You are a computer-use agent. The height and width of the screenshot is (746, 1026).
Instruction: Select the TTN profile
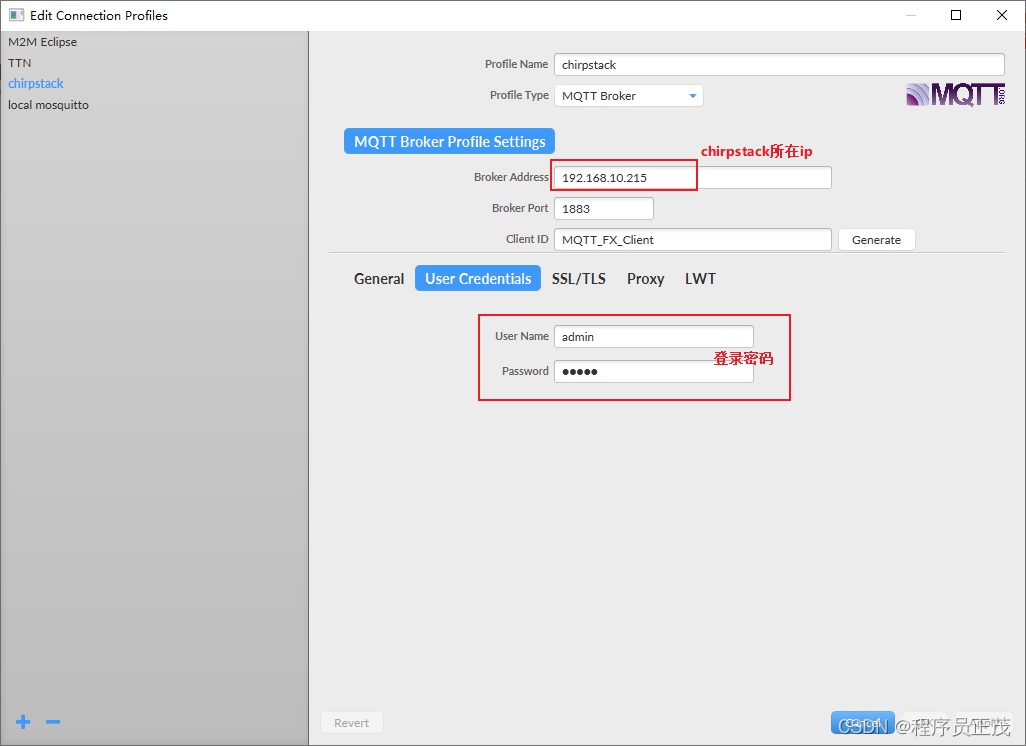(20, 63)
